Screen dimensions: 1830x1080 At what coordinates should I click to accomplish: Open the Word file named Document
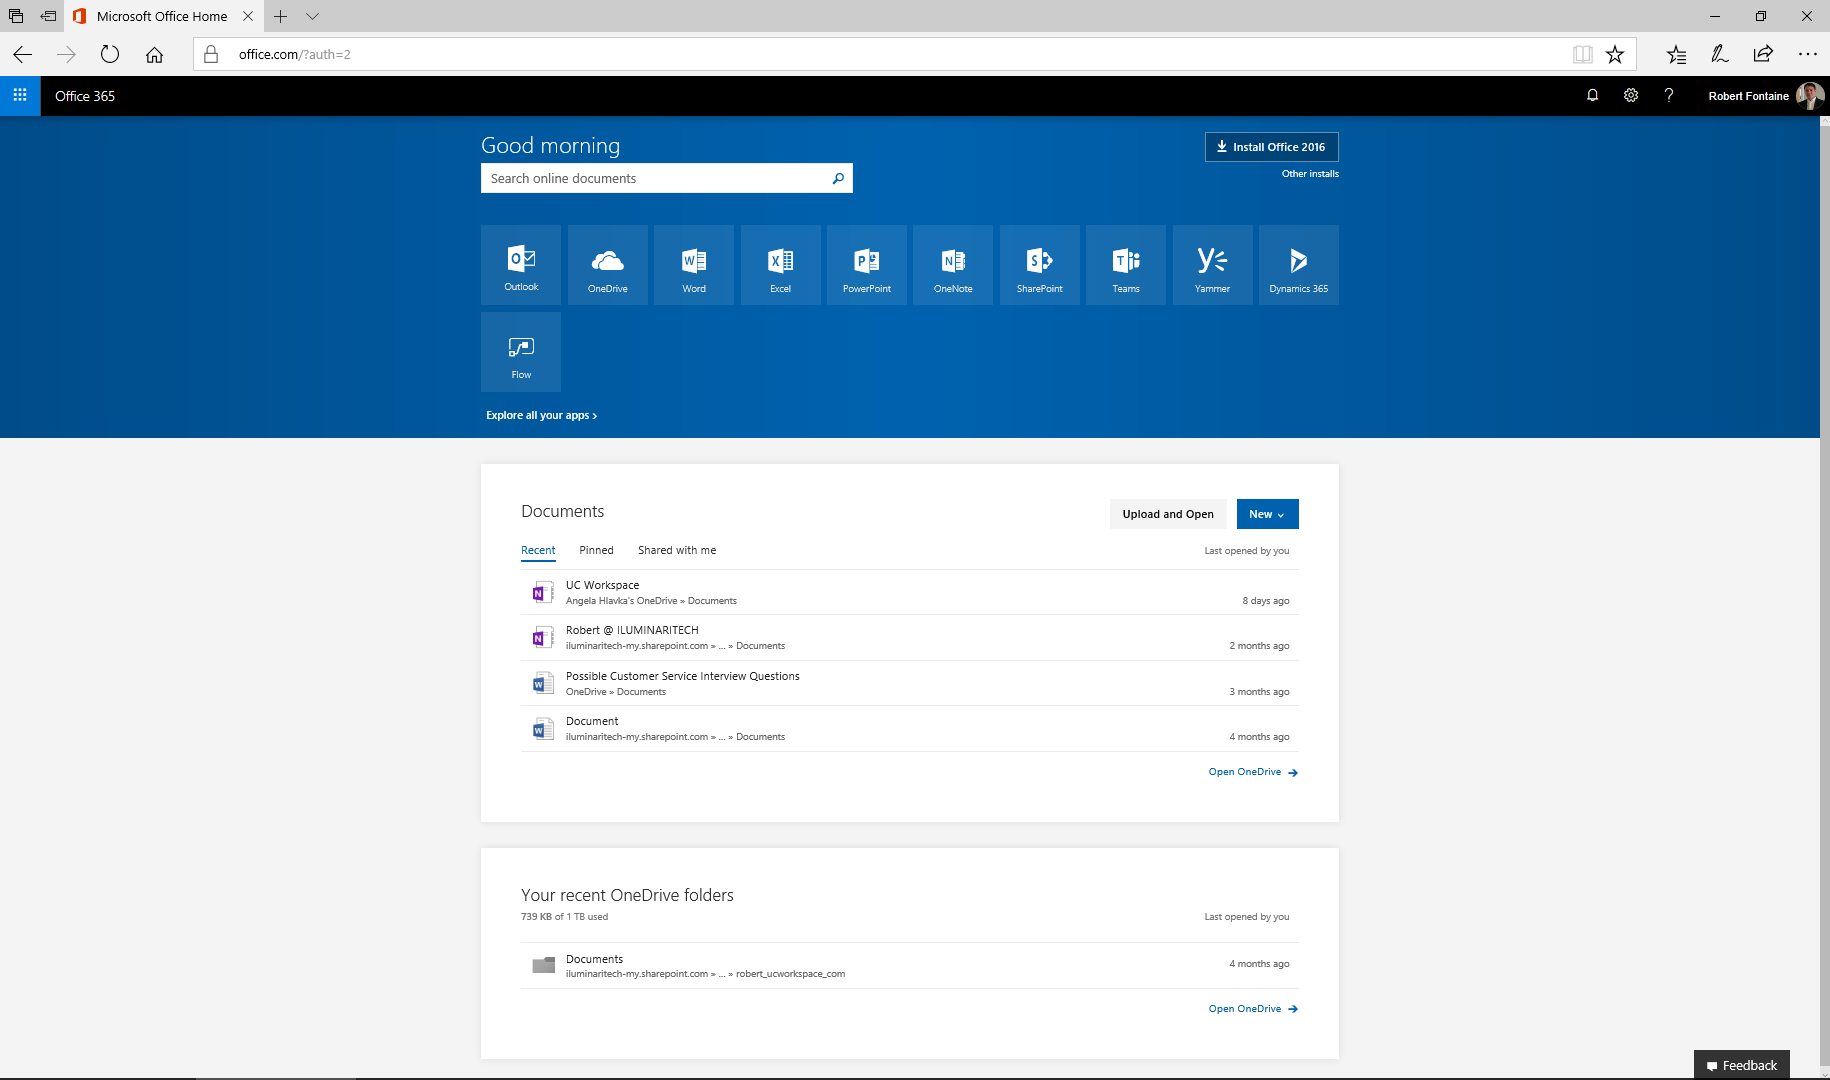[x=910, y=729]
